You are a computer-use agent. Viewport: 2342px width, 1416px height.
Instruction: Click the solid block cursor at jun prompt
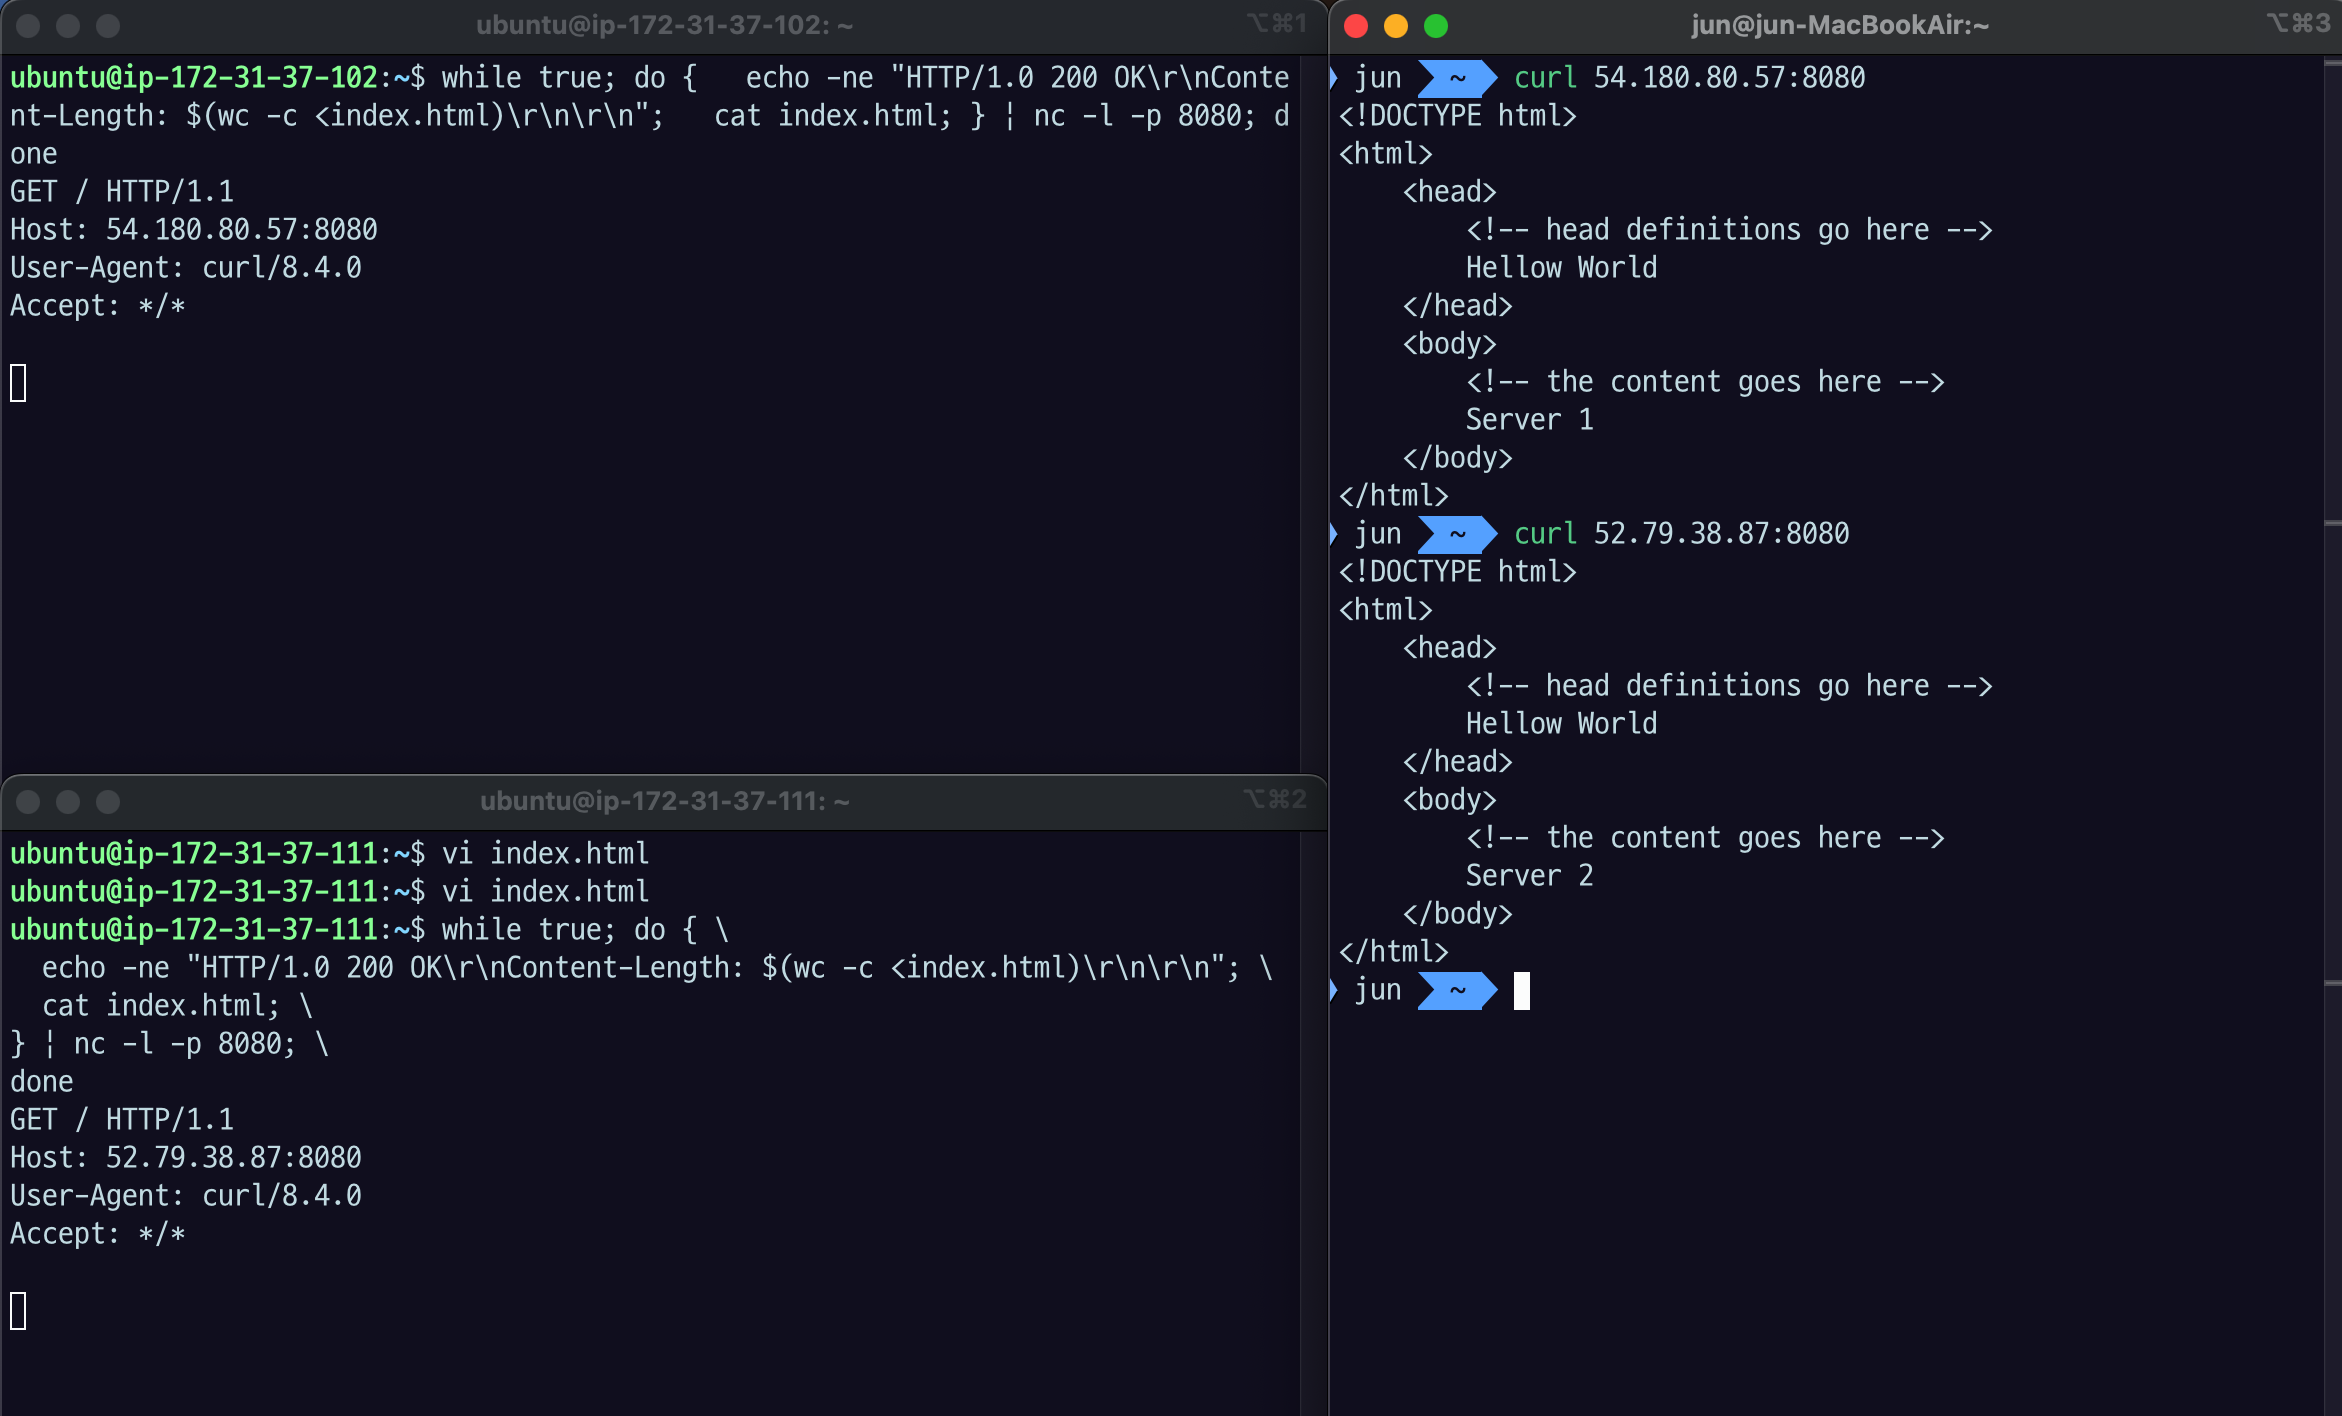pos(1522,991)
